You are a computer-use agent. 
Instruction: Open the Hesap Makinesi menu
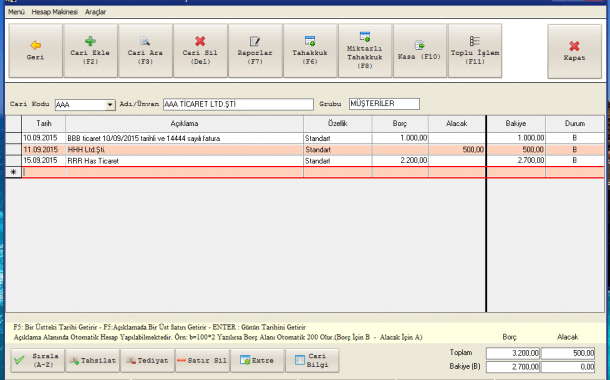(x=54, y=12)
